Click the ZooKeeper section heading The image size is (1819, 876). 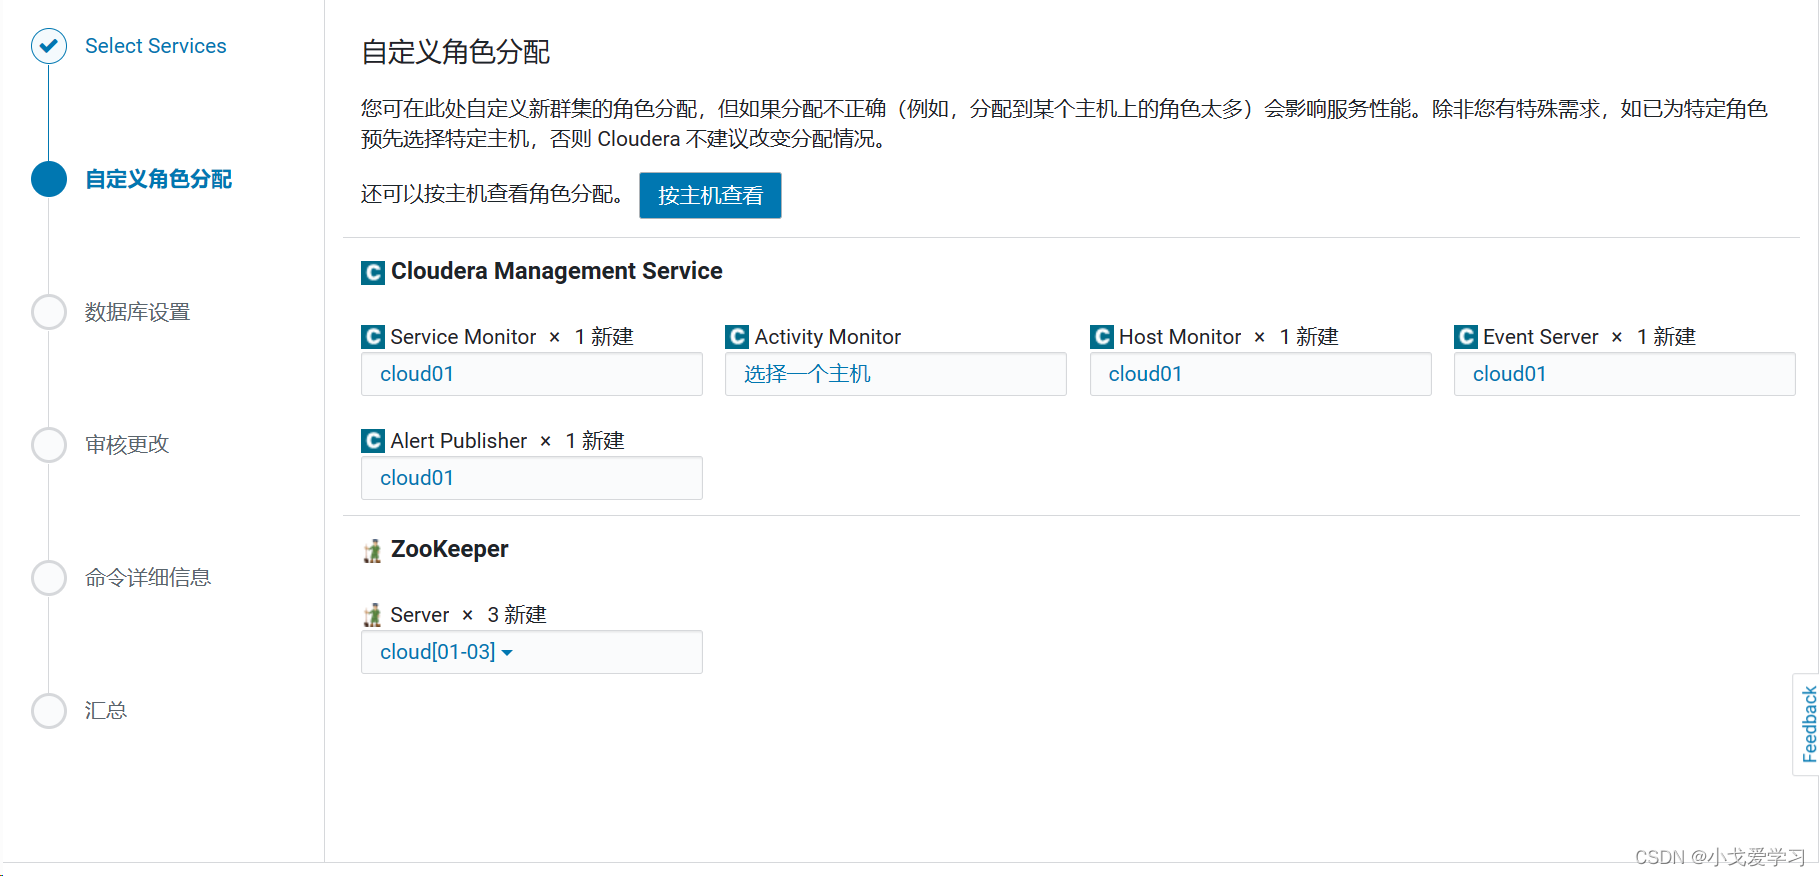point(449,549)
